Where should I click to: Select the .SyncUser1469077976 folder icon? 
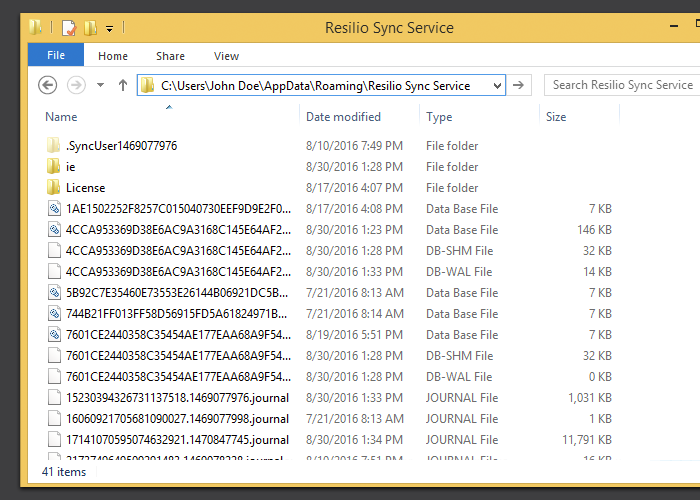[x=54, y=145]
